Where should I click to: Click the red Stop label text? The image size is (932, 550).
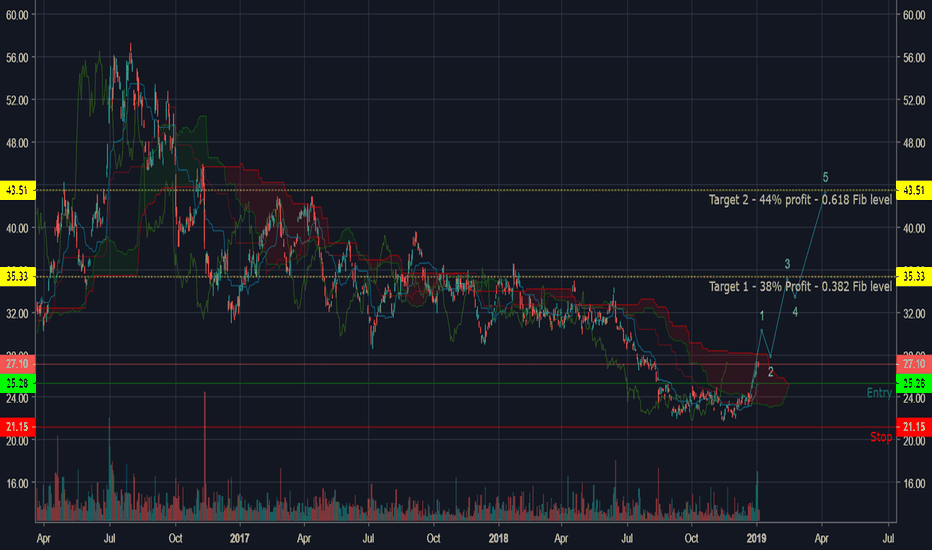881,437
